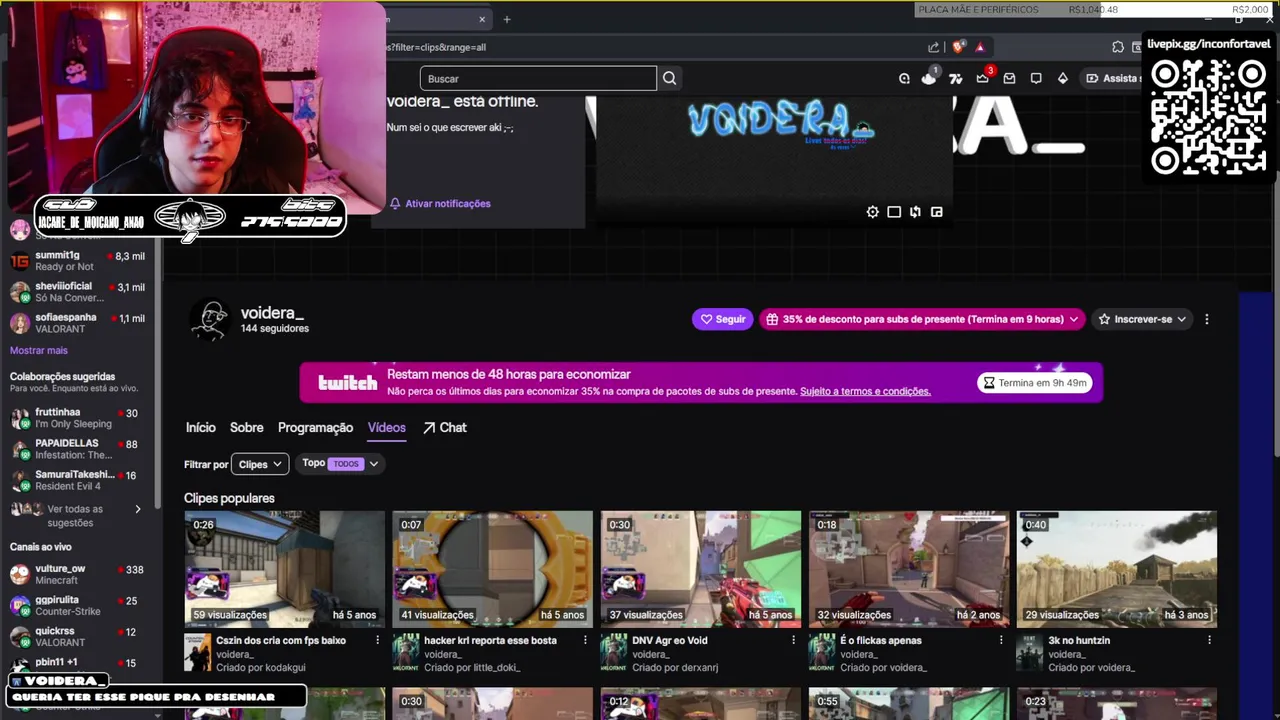This screenshot has height=720, width=1280.
Task: Open the Programação tab
Action: pyautogui.click(x=315, y=427)
